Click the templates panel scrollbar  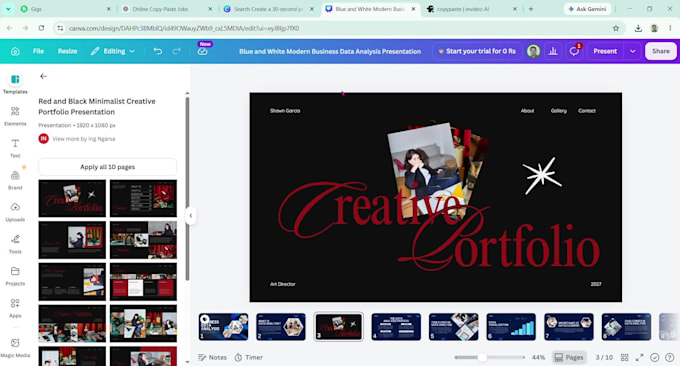coord(187,189)
